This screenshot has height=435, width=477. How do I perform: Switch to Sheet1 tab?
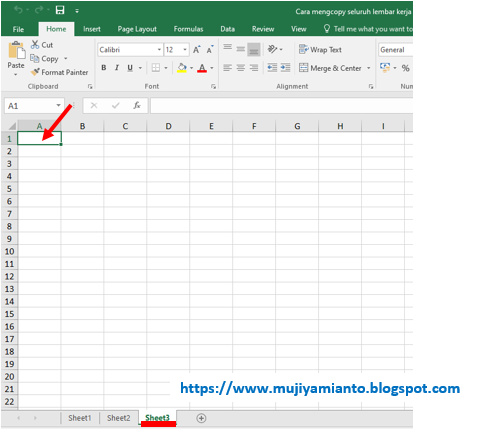point(80,418)
